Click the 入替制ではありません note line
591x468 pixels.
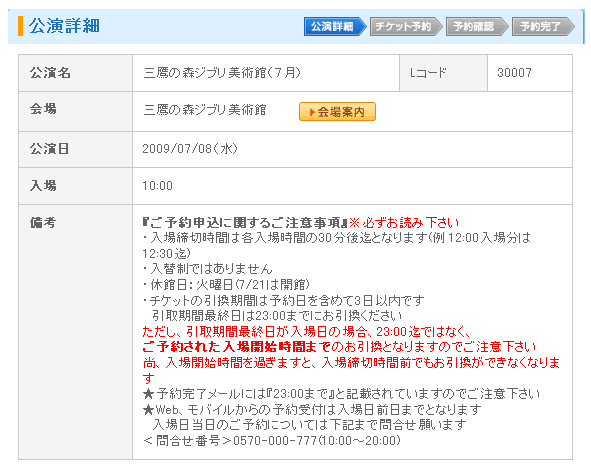pos(207,269)
